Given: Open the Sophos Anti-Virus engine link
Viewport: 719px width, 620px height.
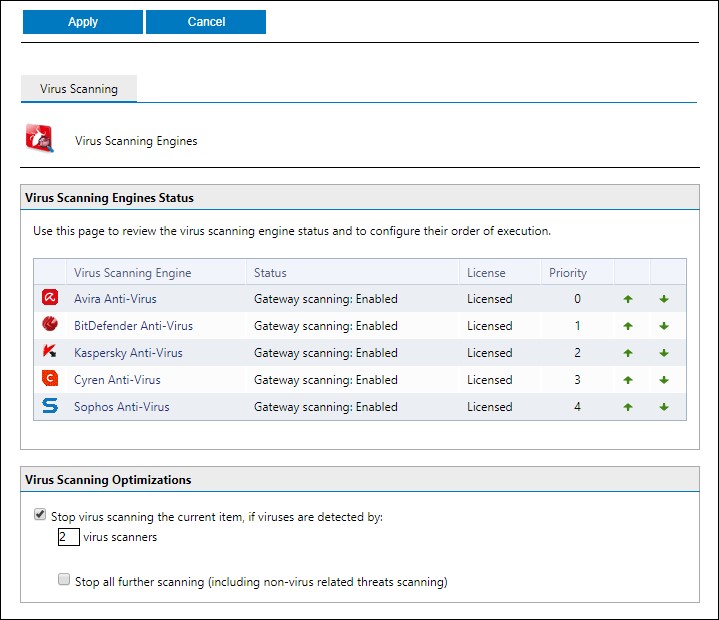Looking at the screenshot, I should (x=122, y=407).
